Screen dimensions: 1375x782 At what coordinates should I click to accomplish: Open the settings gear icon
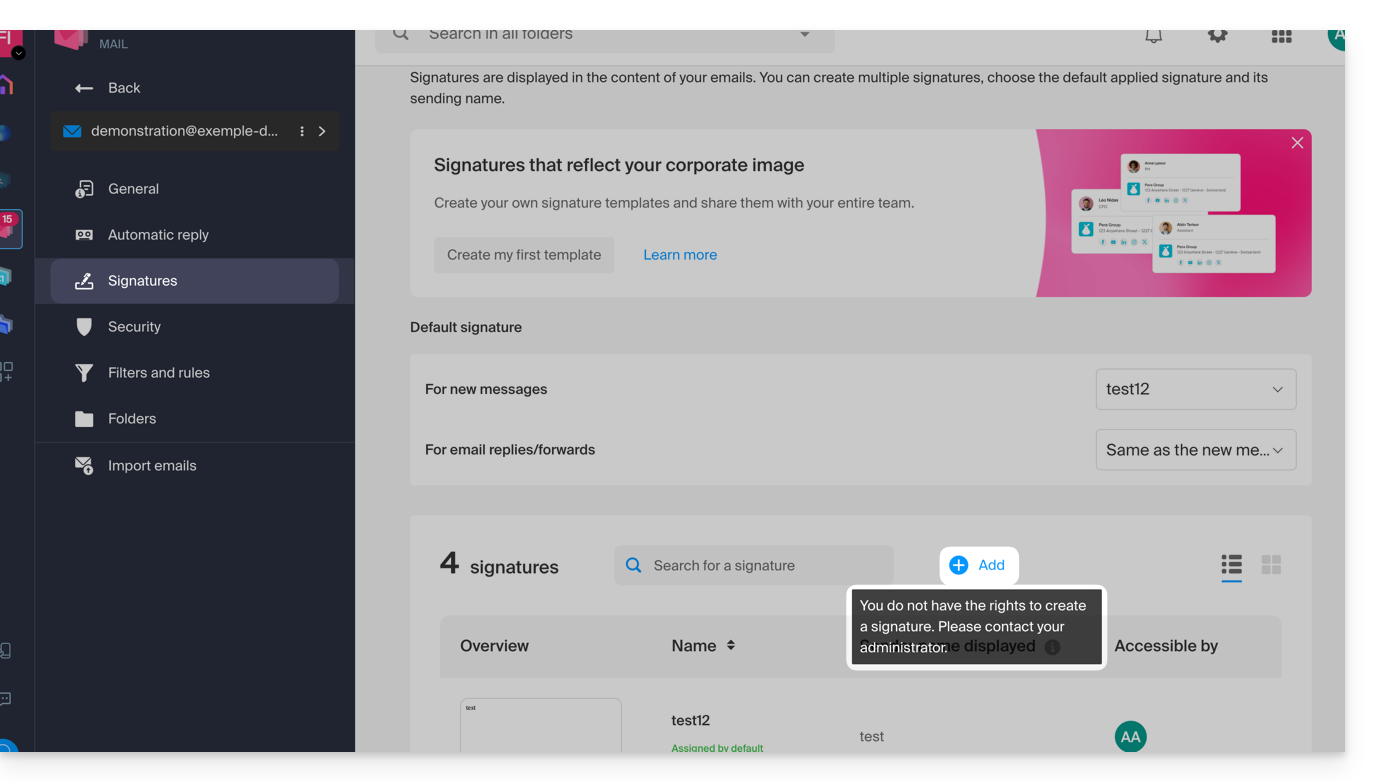coord(1217,36)
